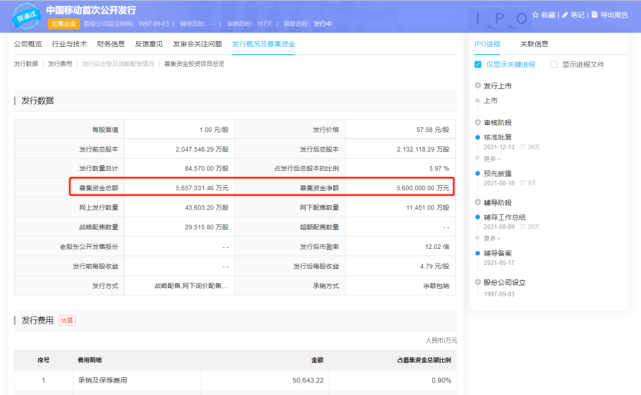
Task: Click the 导出报告 text button
Action: coord(614,15)
